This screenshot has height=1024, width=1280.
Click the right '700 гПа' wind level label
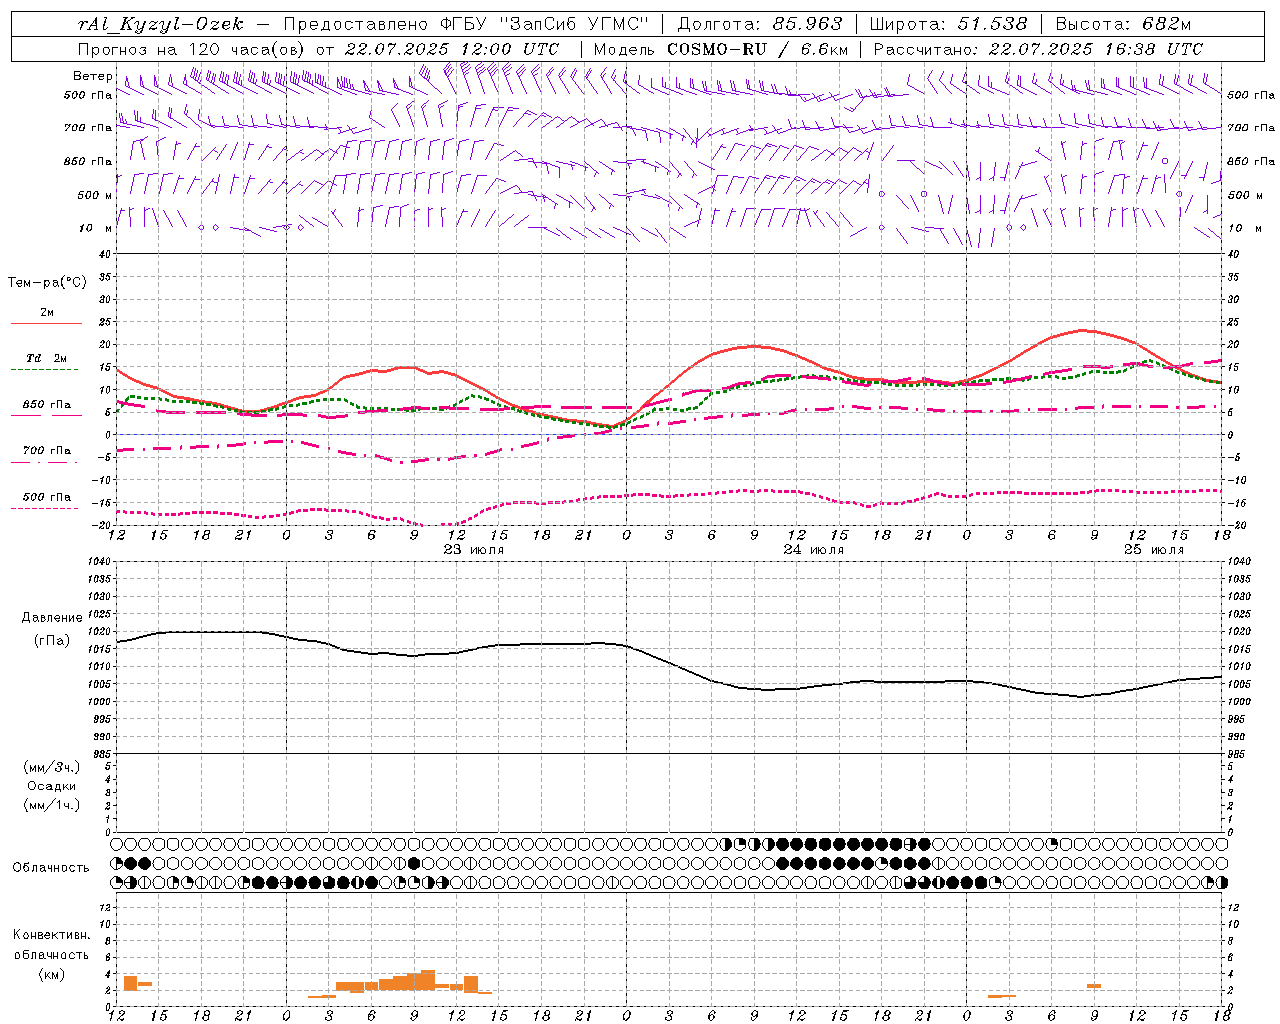(1251, 128)
